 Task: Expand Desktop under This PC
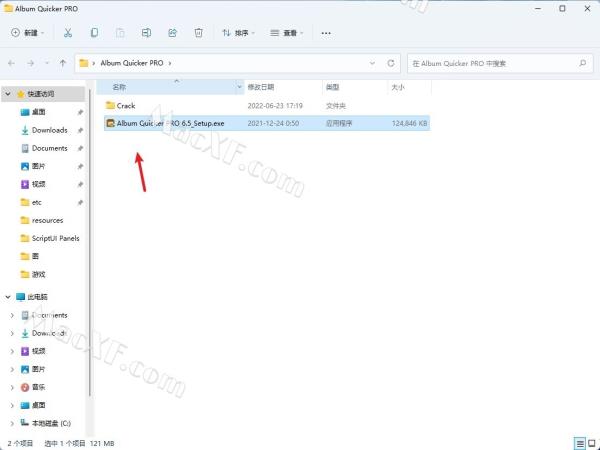pos(12,405)
